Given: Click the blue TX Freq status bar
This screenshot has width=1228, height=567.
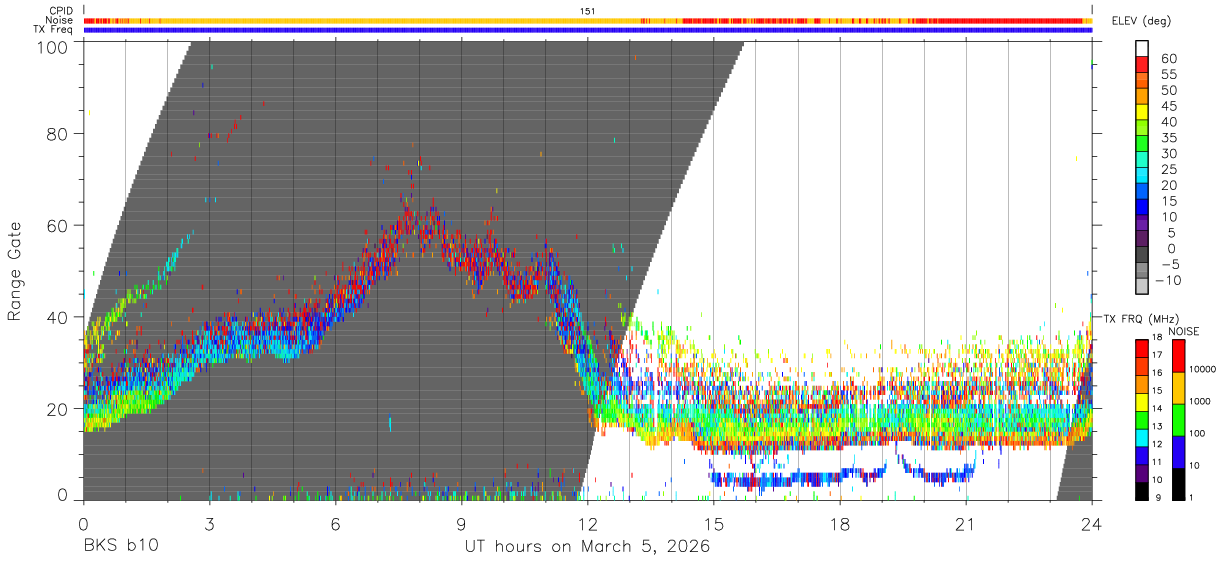Looking at the screenshot, I should point(588,30).
